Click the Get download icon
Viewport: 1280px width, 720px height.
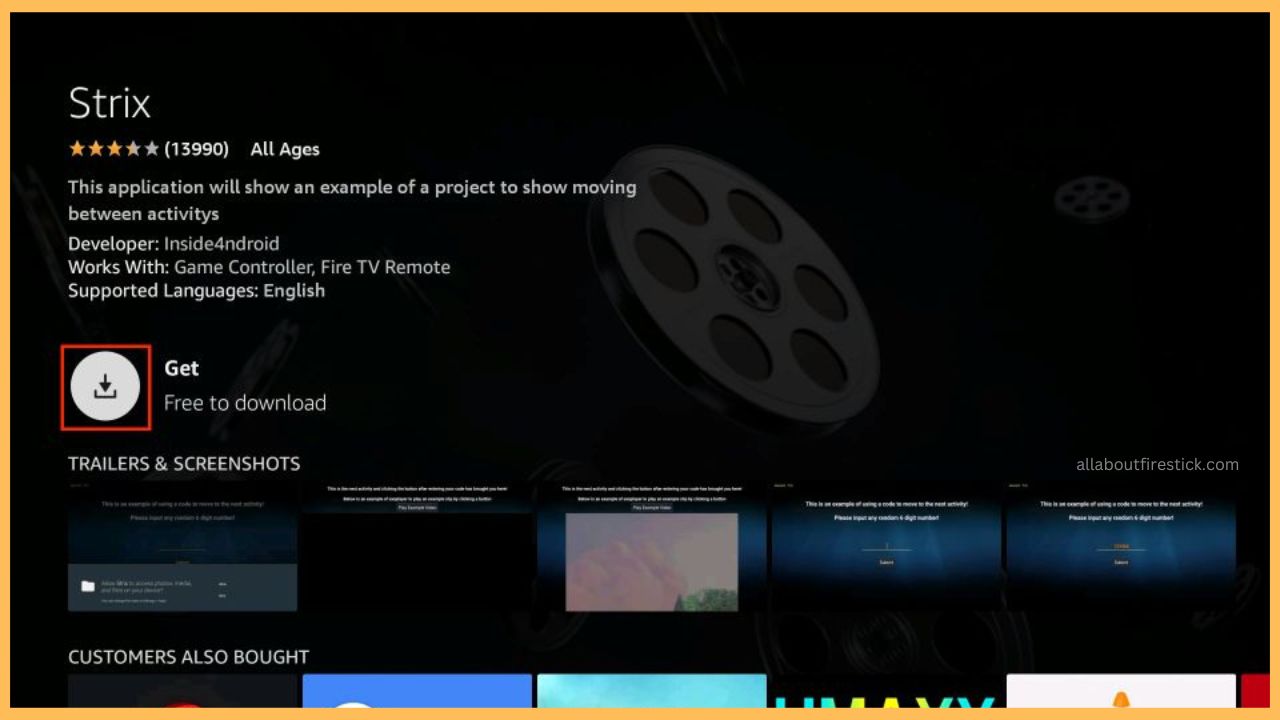pos(105,387)
